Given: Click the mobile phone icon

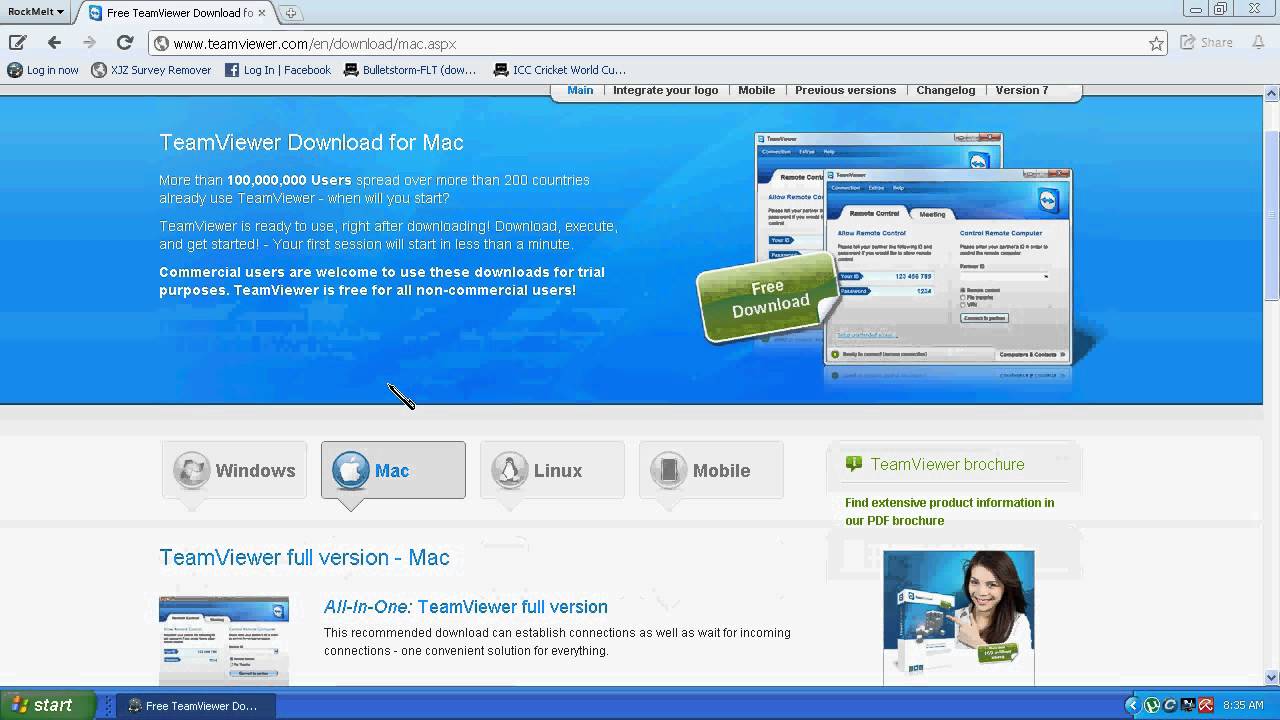Looking at the screenshot, I should point(668,470).
